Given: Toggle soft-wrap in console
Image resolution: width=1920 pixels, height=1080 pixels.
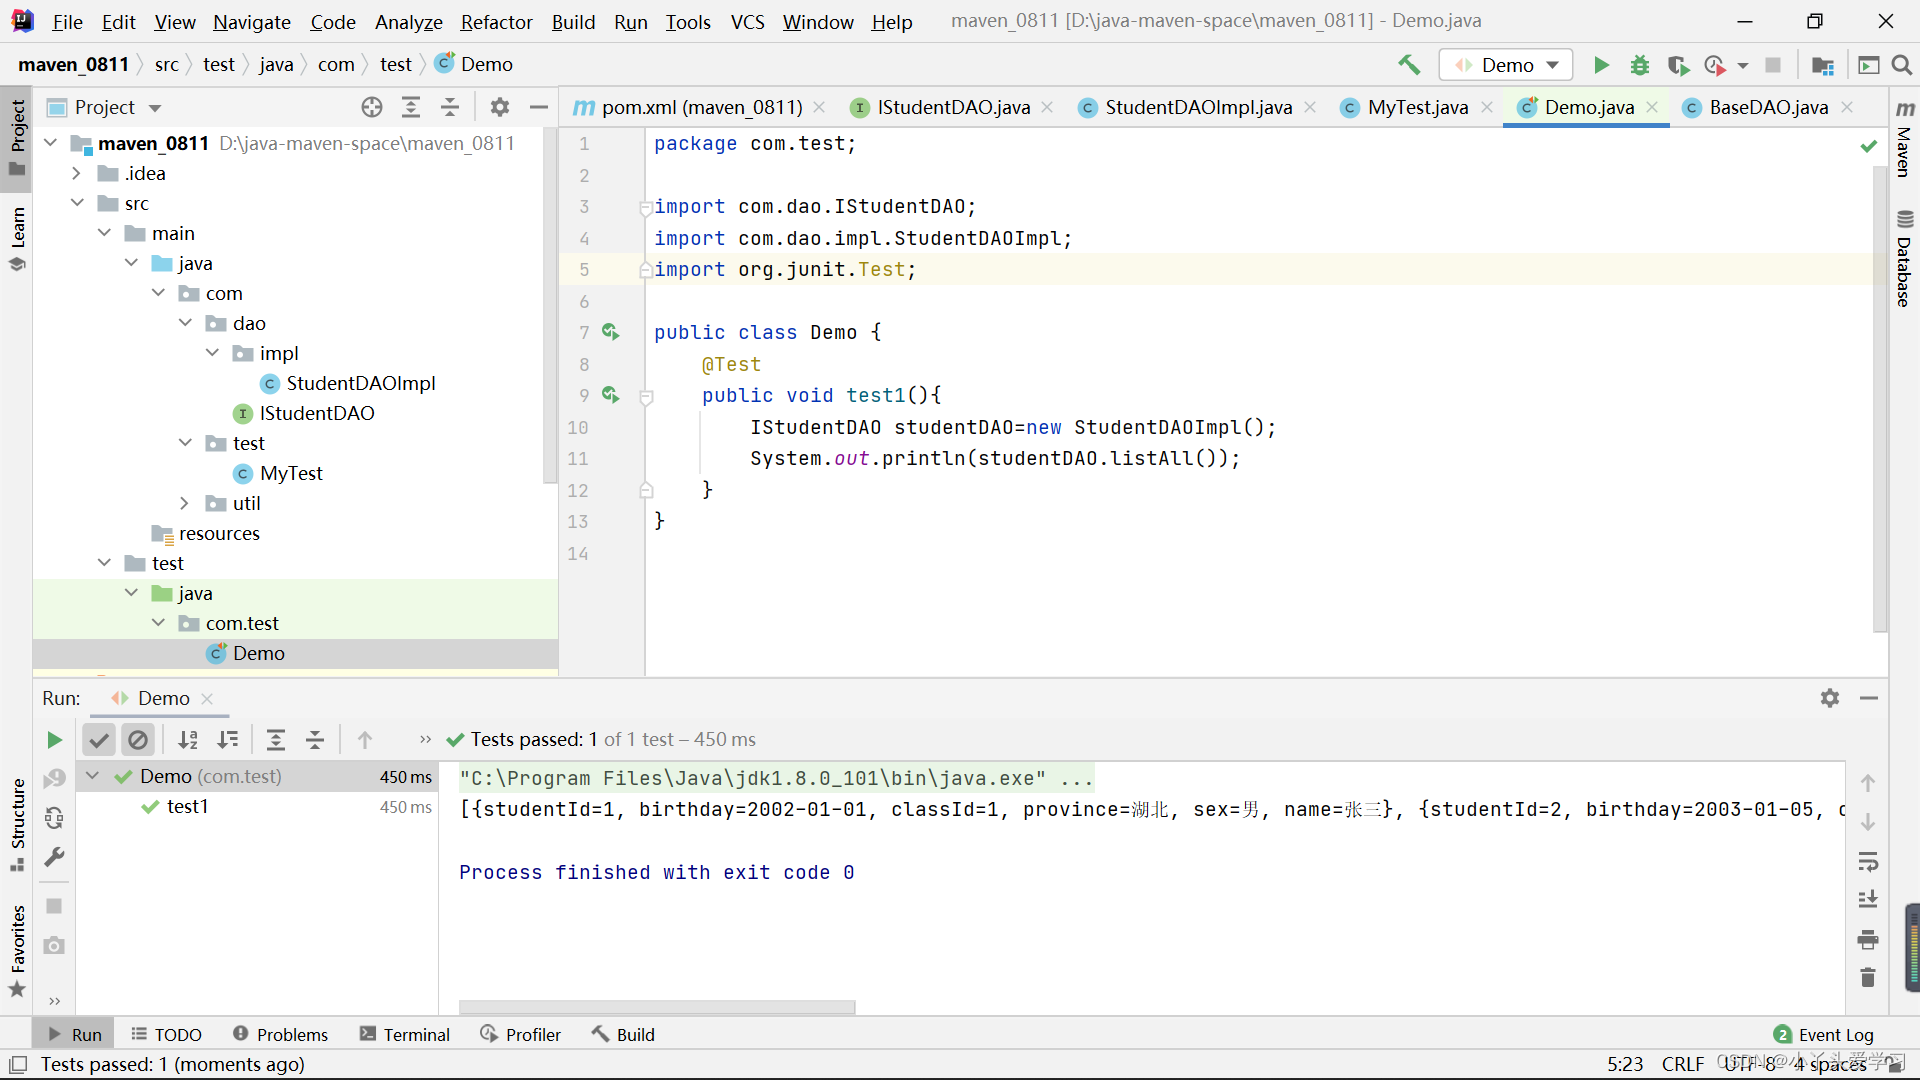Looking at the screenshot, I should point(1868,861).
